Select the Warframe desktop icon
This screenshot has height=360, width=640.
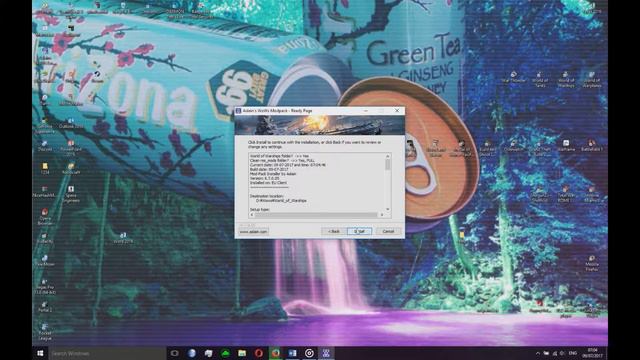(x=566, y=146)
